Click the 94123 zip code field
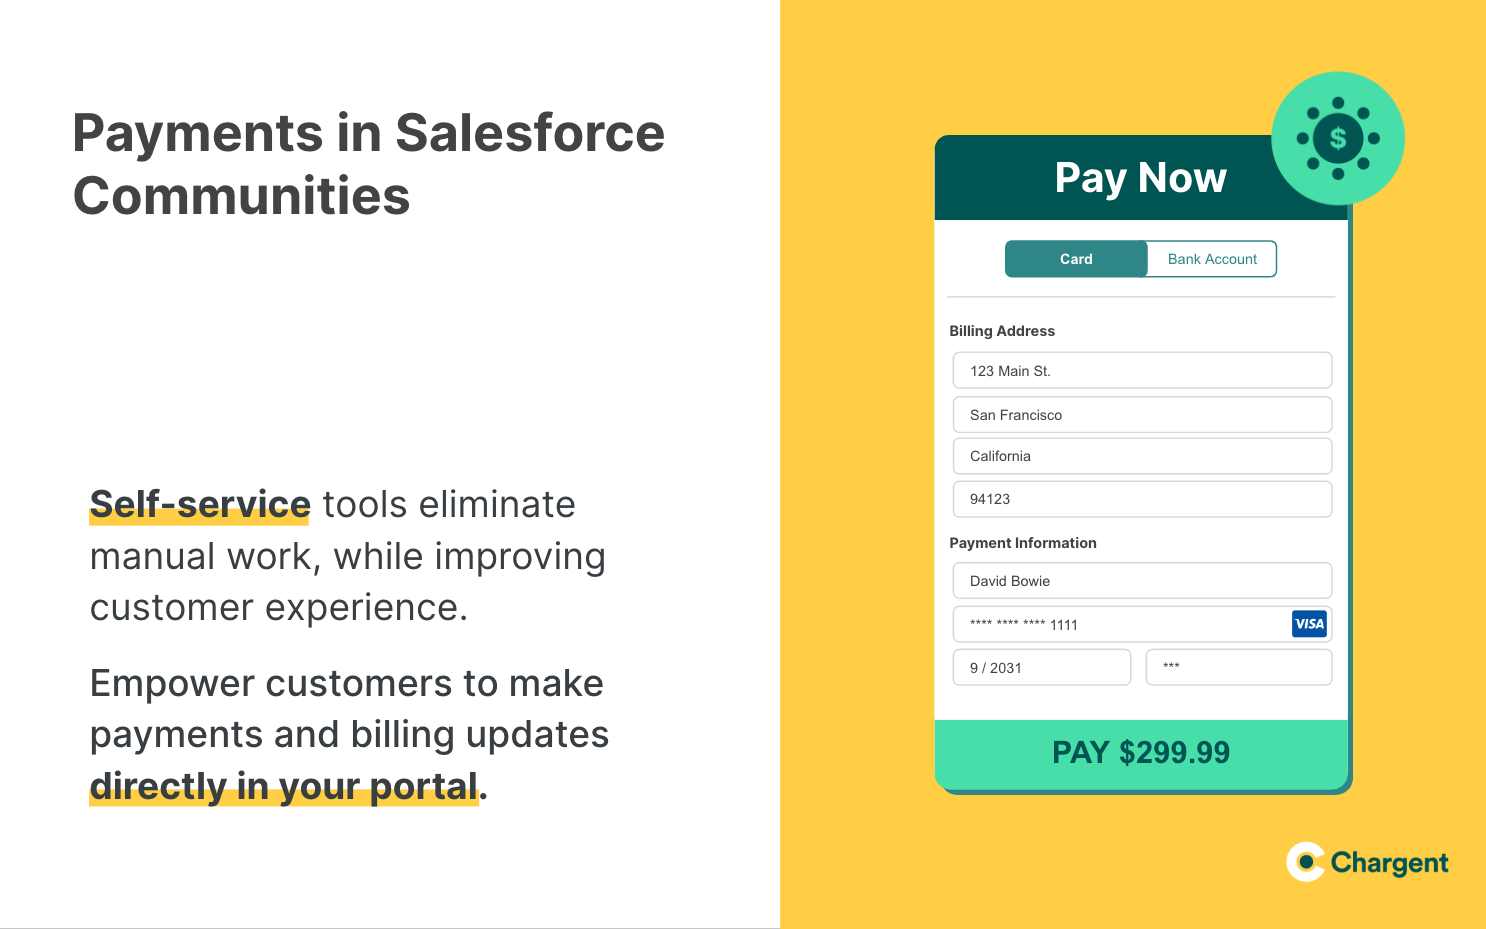 point(1142,499)
